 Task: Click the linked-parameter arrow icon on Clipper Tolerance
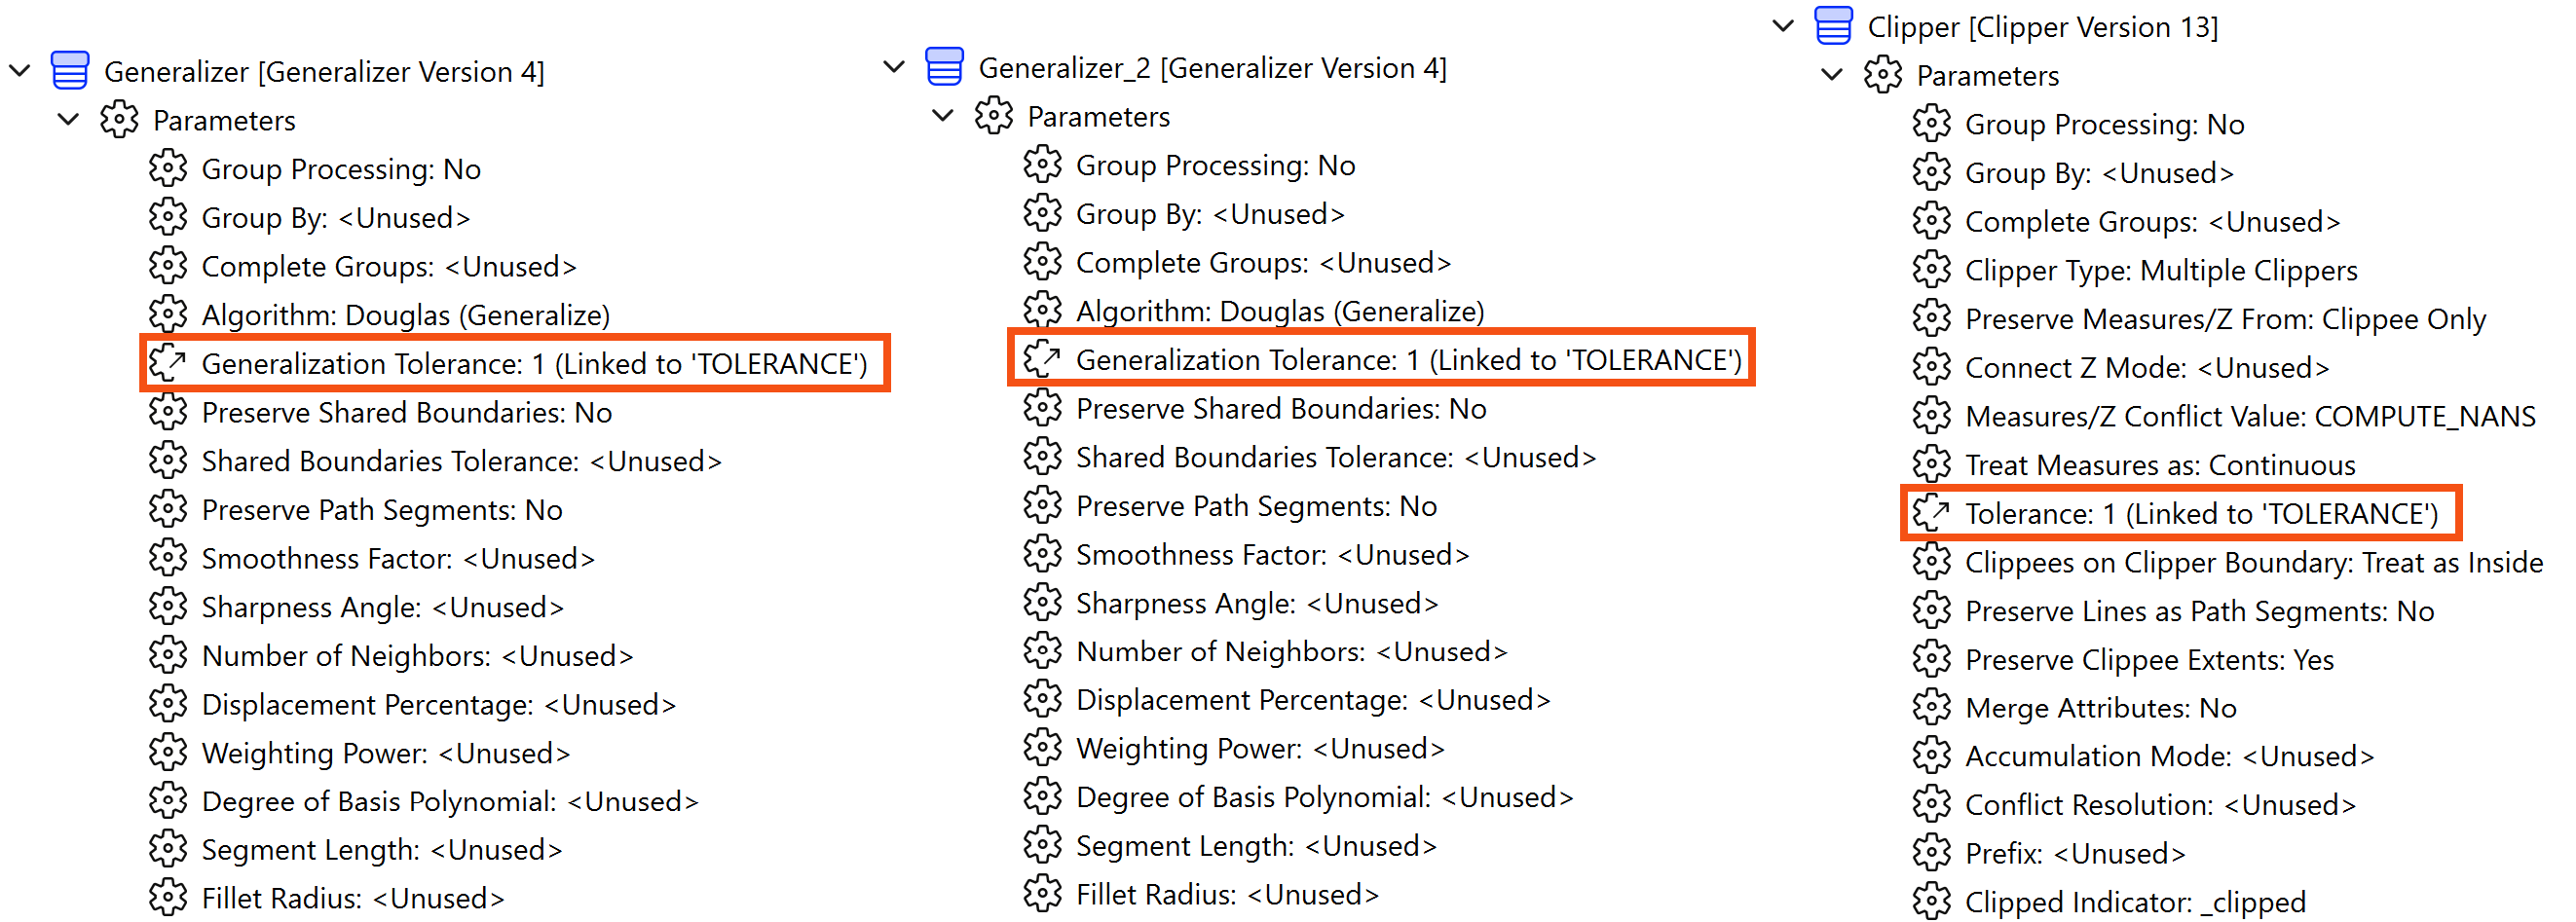(1934, 513)
